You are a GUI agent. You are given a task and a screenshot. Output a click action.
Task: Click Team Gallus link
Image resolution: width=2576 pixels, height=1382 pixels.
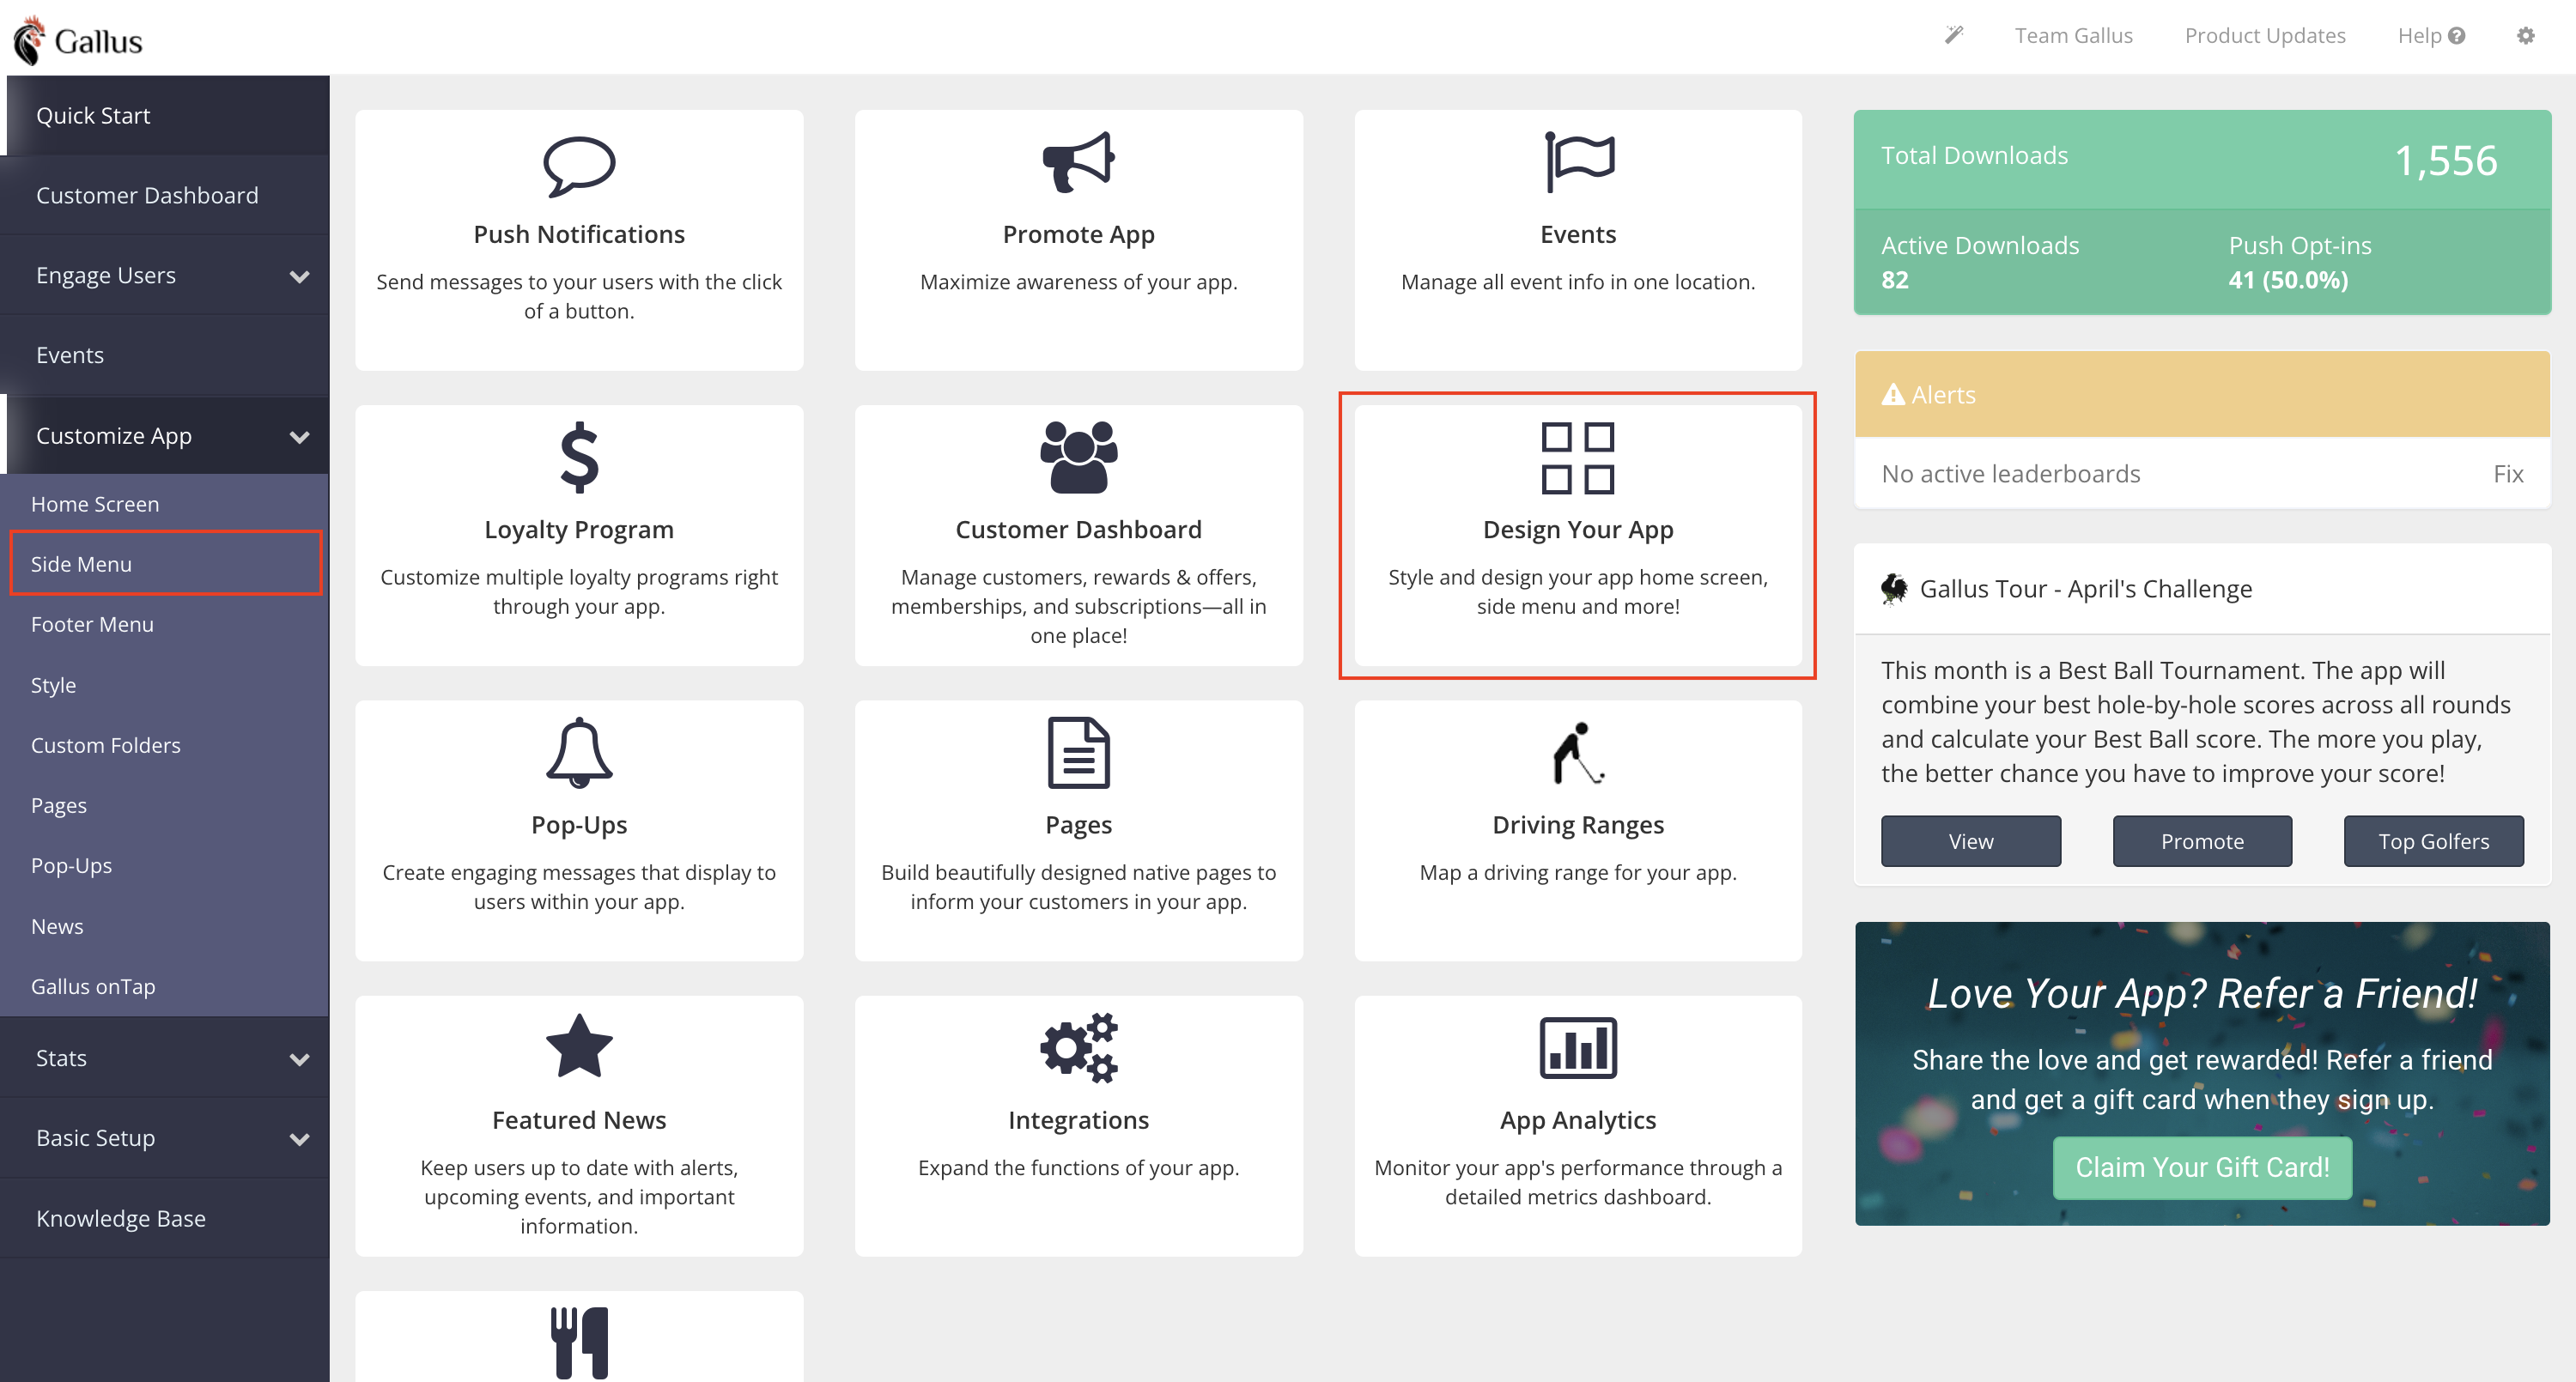pos(2073,36)
